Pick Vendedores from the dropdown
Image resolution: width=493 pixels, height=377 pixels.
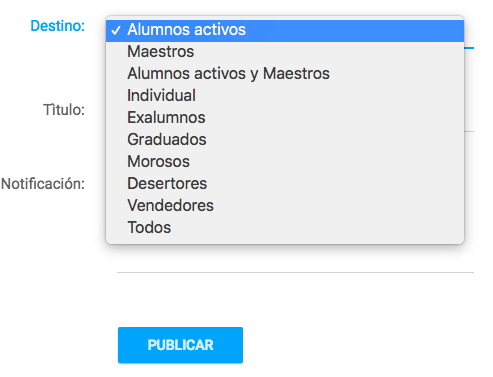pyautogui.click(x=285, y=206)
